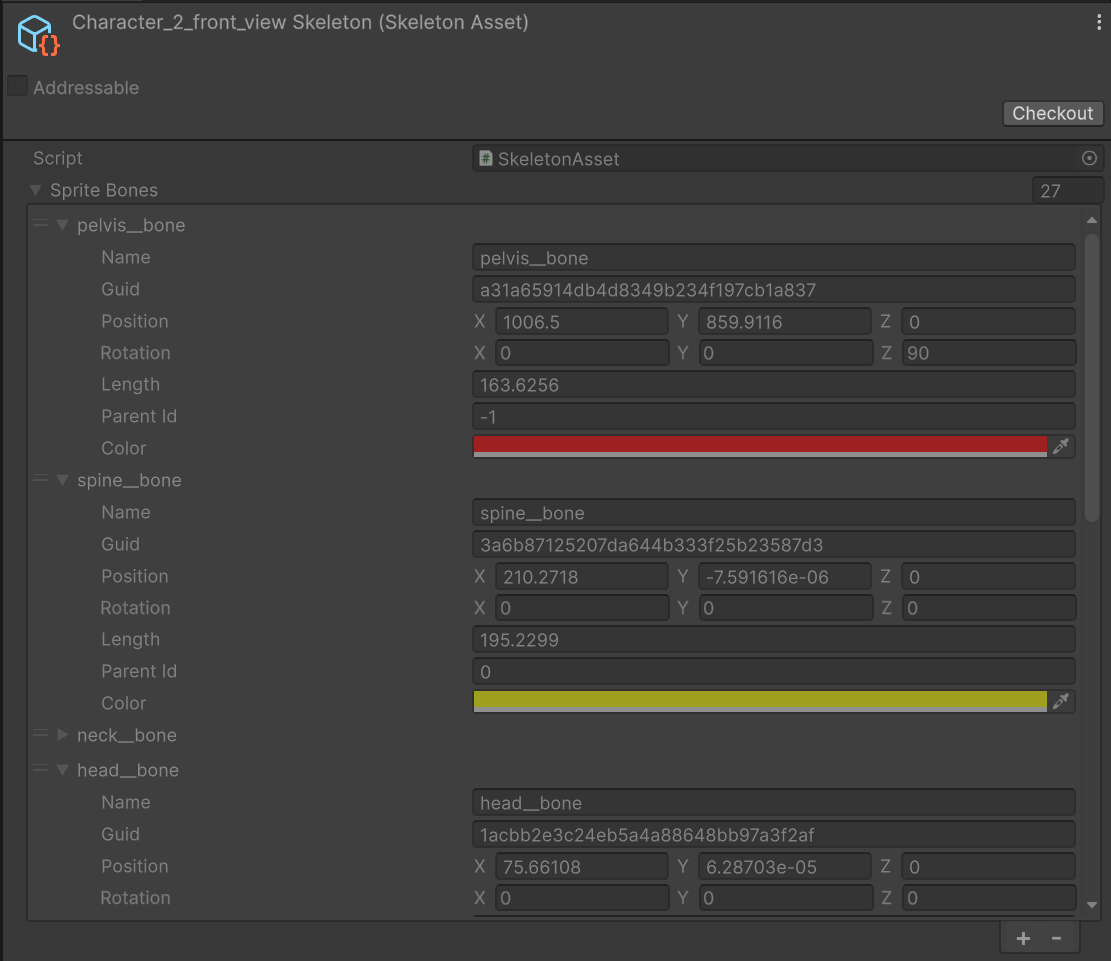1111x961 pixels.
Task: Grab the neck__bone reorder handle
Action: point(40,735)
